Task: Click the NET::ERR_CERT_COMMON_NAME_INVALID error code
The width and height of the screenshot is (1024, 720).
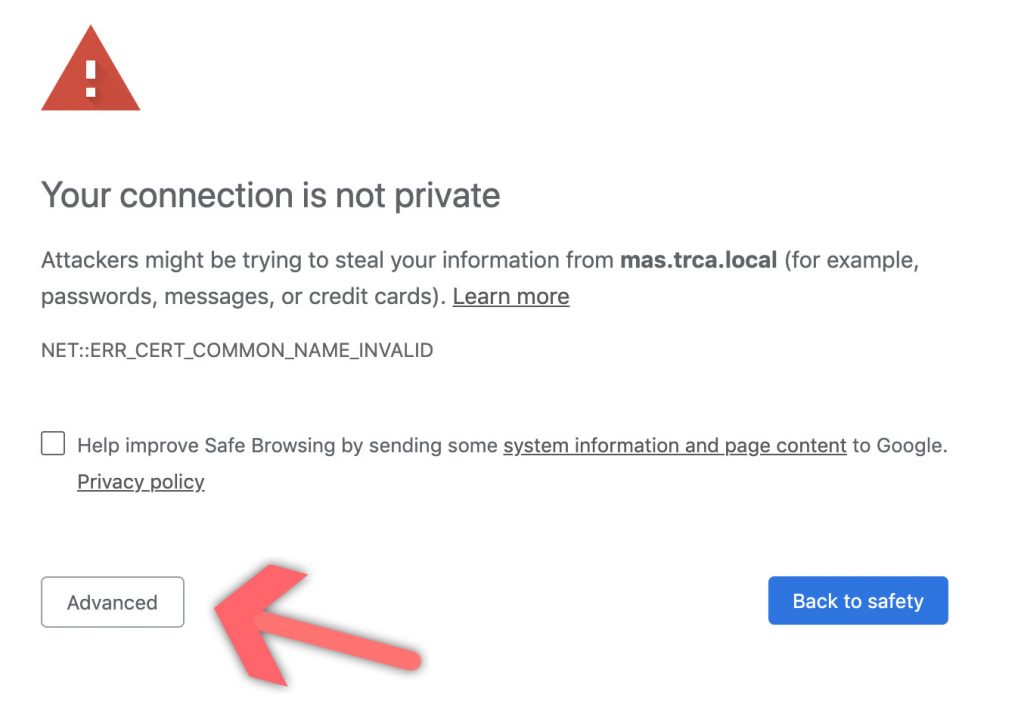Action: click(237, 350)
